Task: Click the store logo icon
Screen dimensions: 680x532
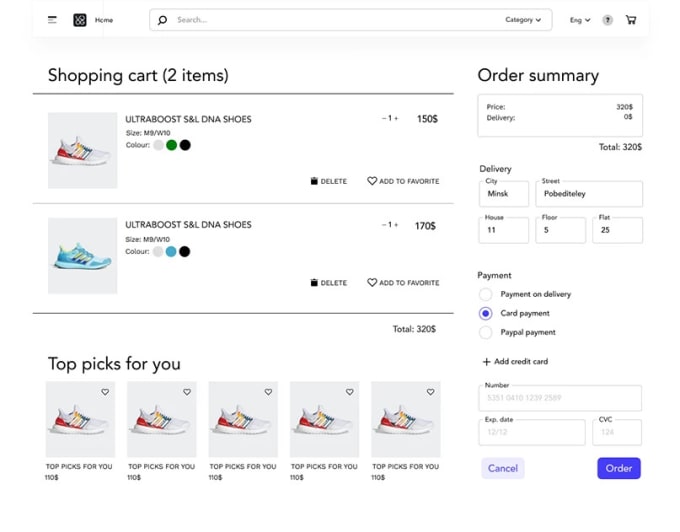Action: (x=80, y=20)
